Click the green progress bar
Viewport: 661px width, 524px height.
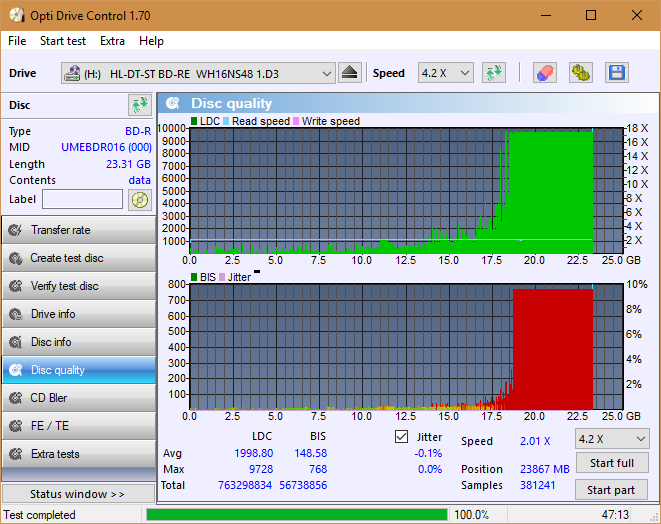click(x=296, y=515)
